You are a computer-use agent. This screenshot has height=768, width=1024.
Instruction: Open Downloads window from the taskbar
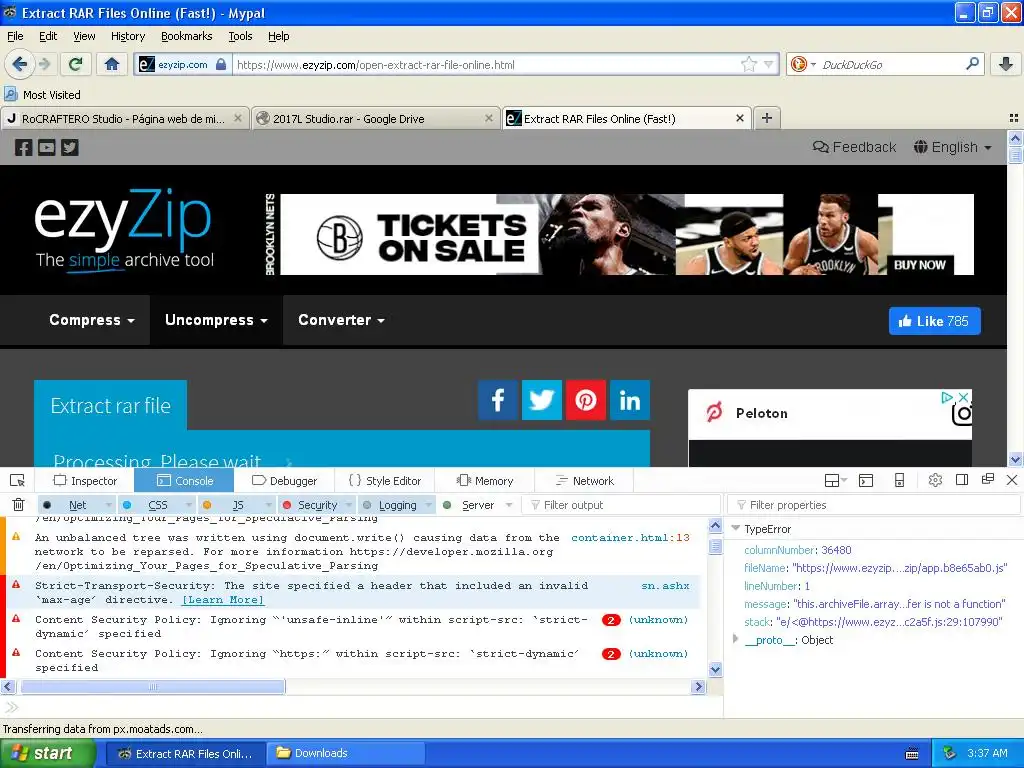(x=345, y=753)
